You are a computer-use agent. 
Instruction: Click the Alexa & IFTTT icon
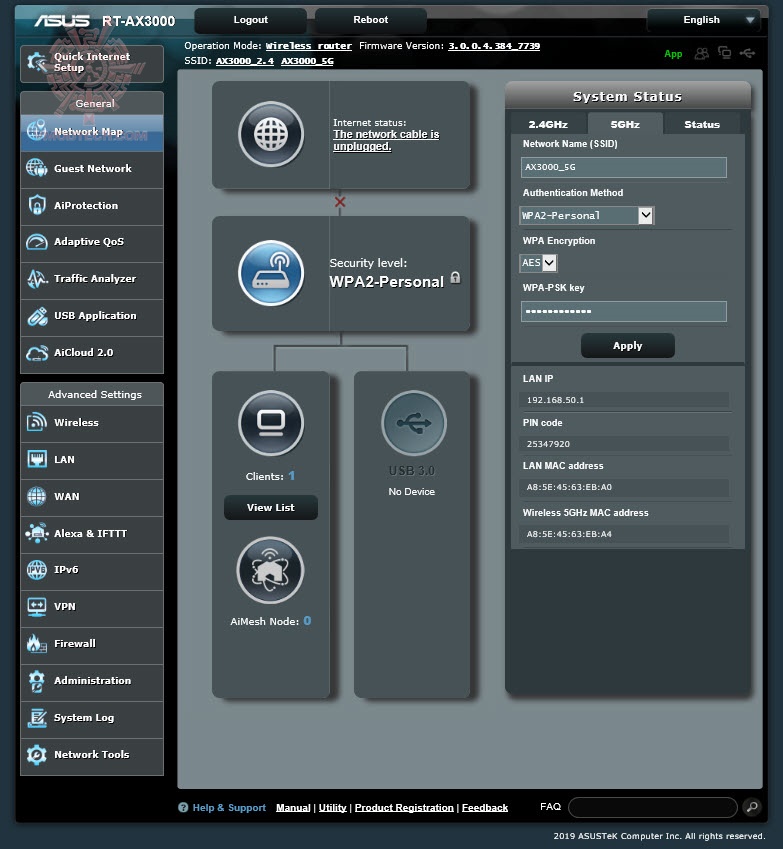point(37,533)
